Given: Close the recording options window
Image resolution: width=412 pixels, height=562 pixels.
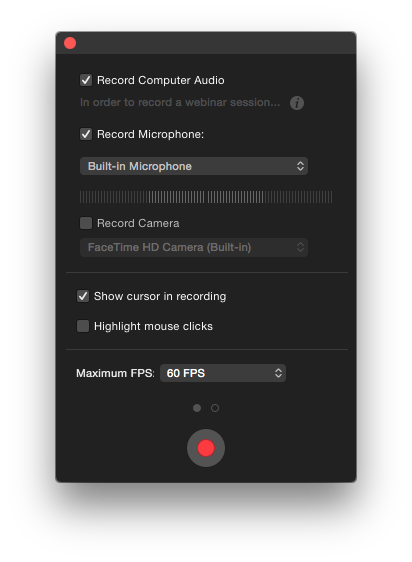Looking at the screenshot, I should [70, 43].
